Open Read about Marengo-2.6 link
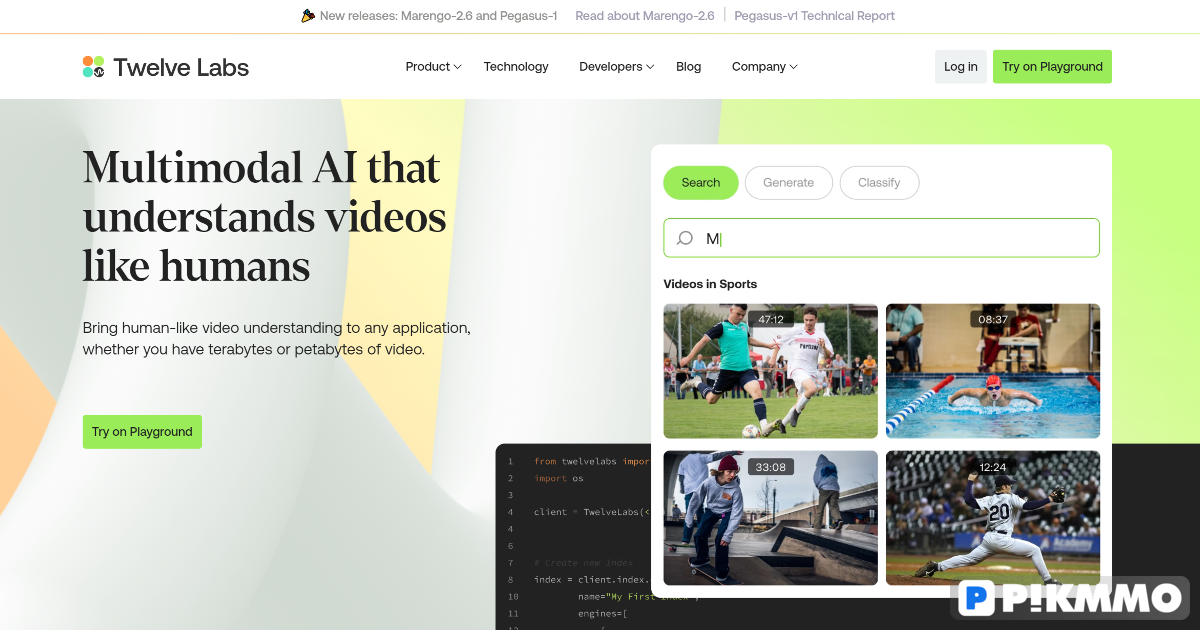 click(x=645, y=16)
